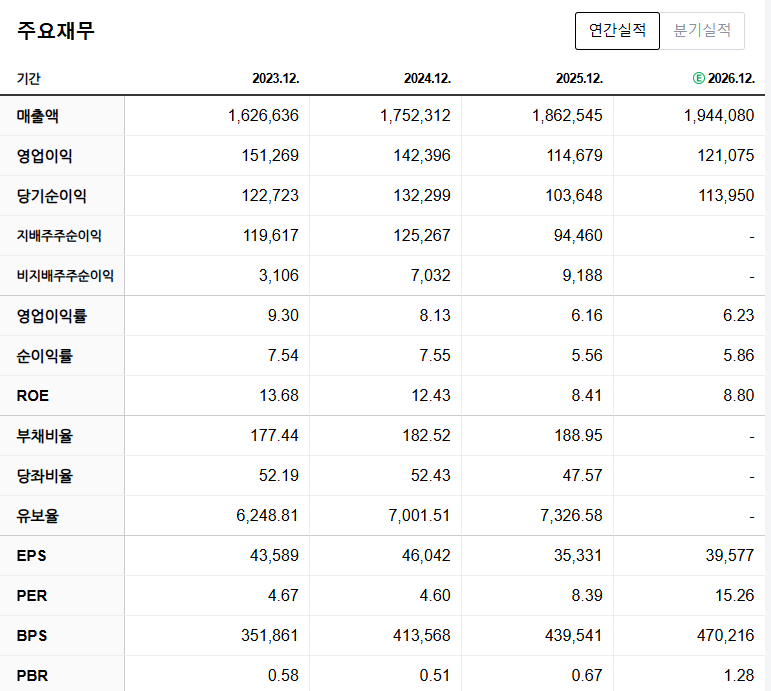Select the 유보율 value 6,248.81

pyautogui.click(x=267, y=515)
